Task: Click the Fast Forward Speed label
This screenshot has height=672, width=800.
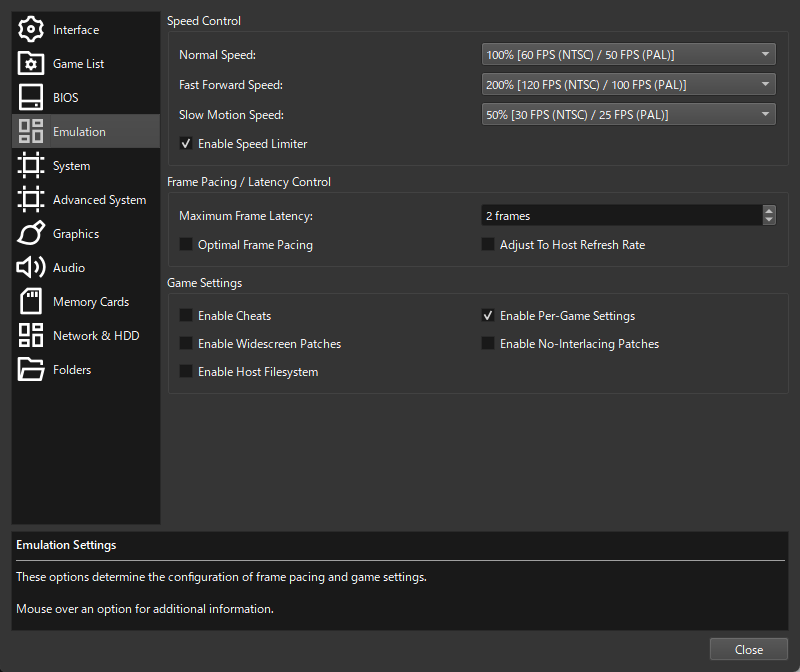Action: click(231, 85)
